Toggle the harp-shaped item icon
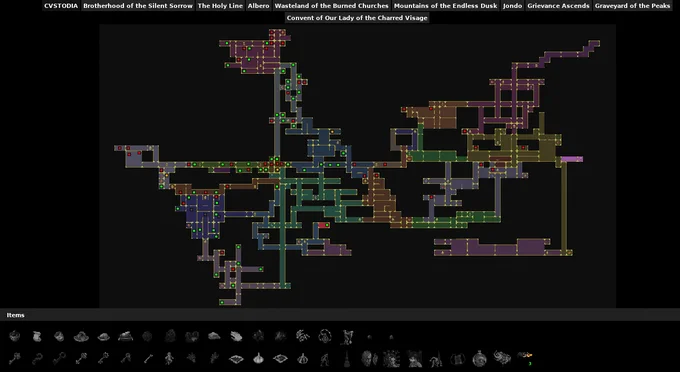680x372 pixels. click(348, 336)
